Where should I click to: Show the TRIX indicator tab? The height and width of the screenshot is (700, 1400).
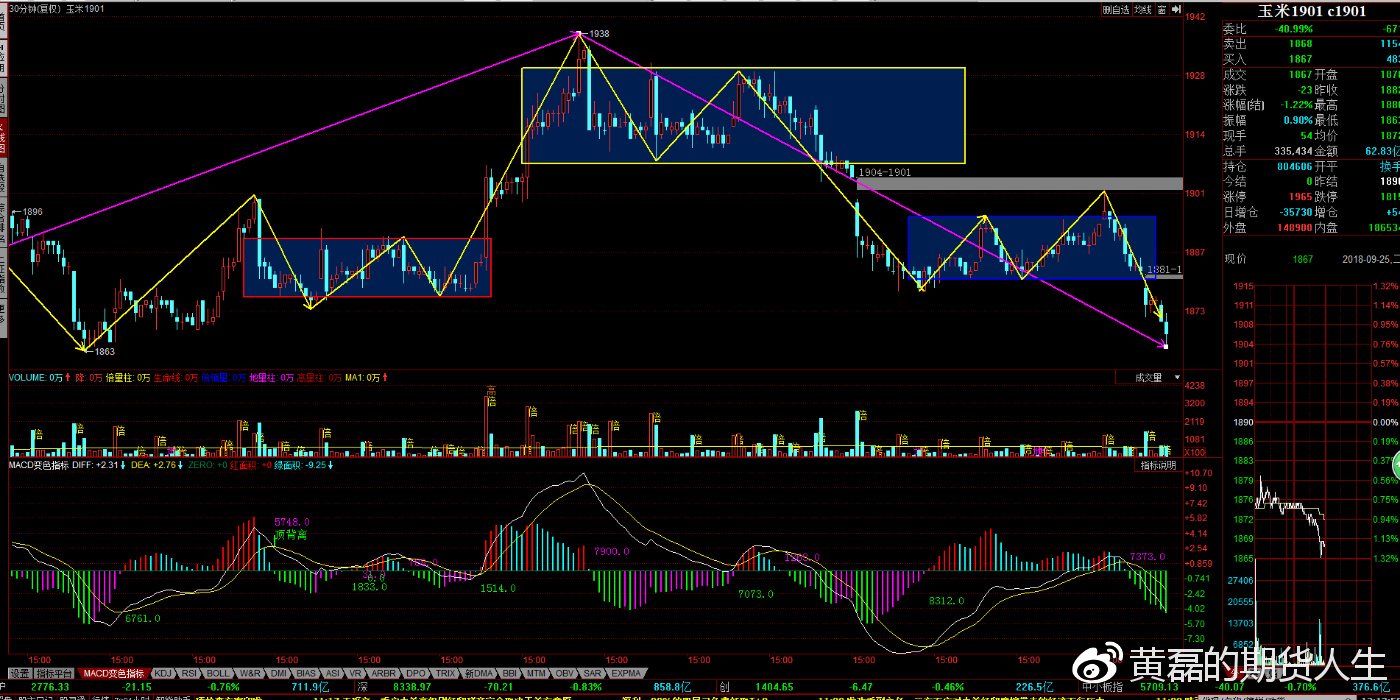click(446, 674)
